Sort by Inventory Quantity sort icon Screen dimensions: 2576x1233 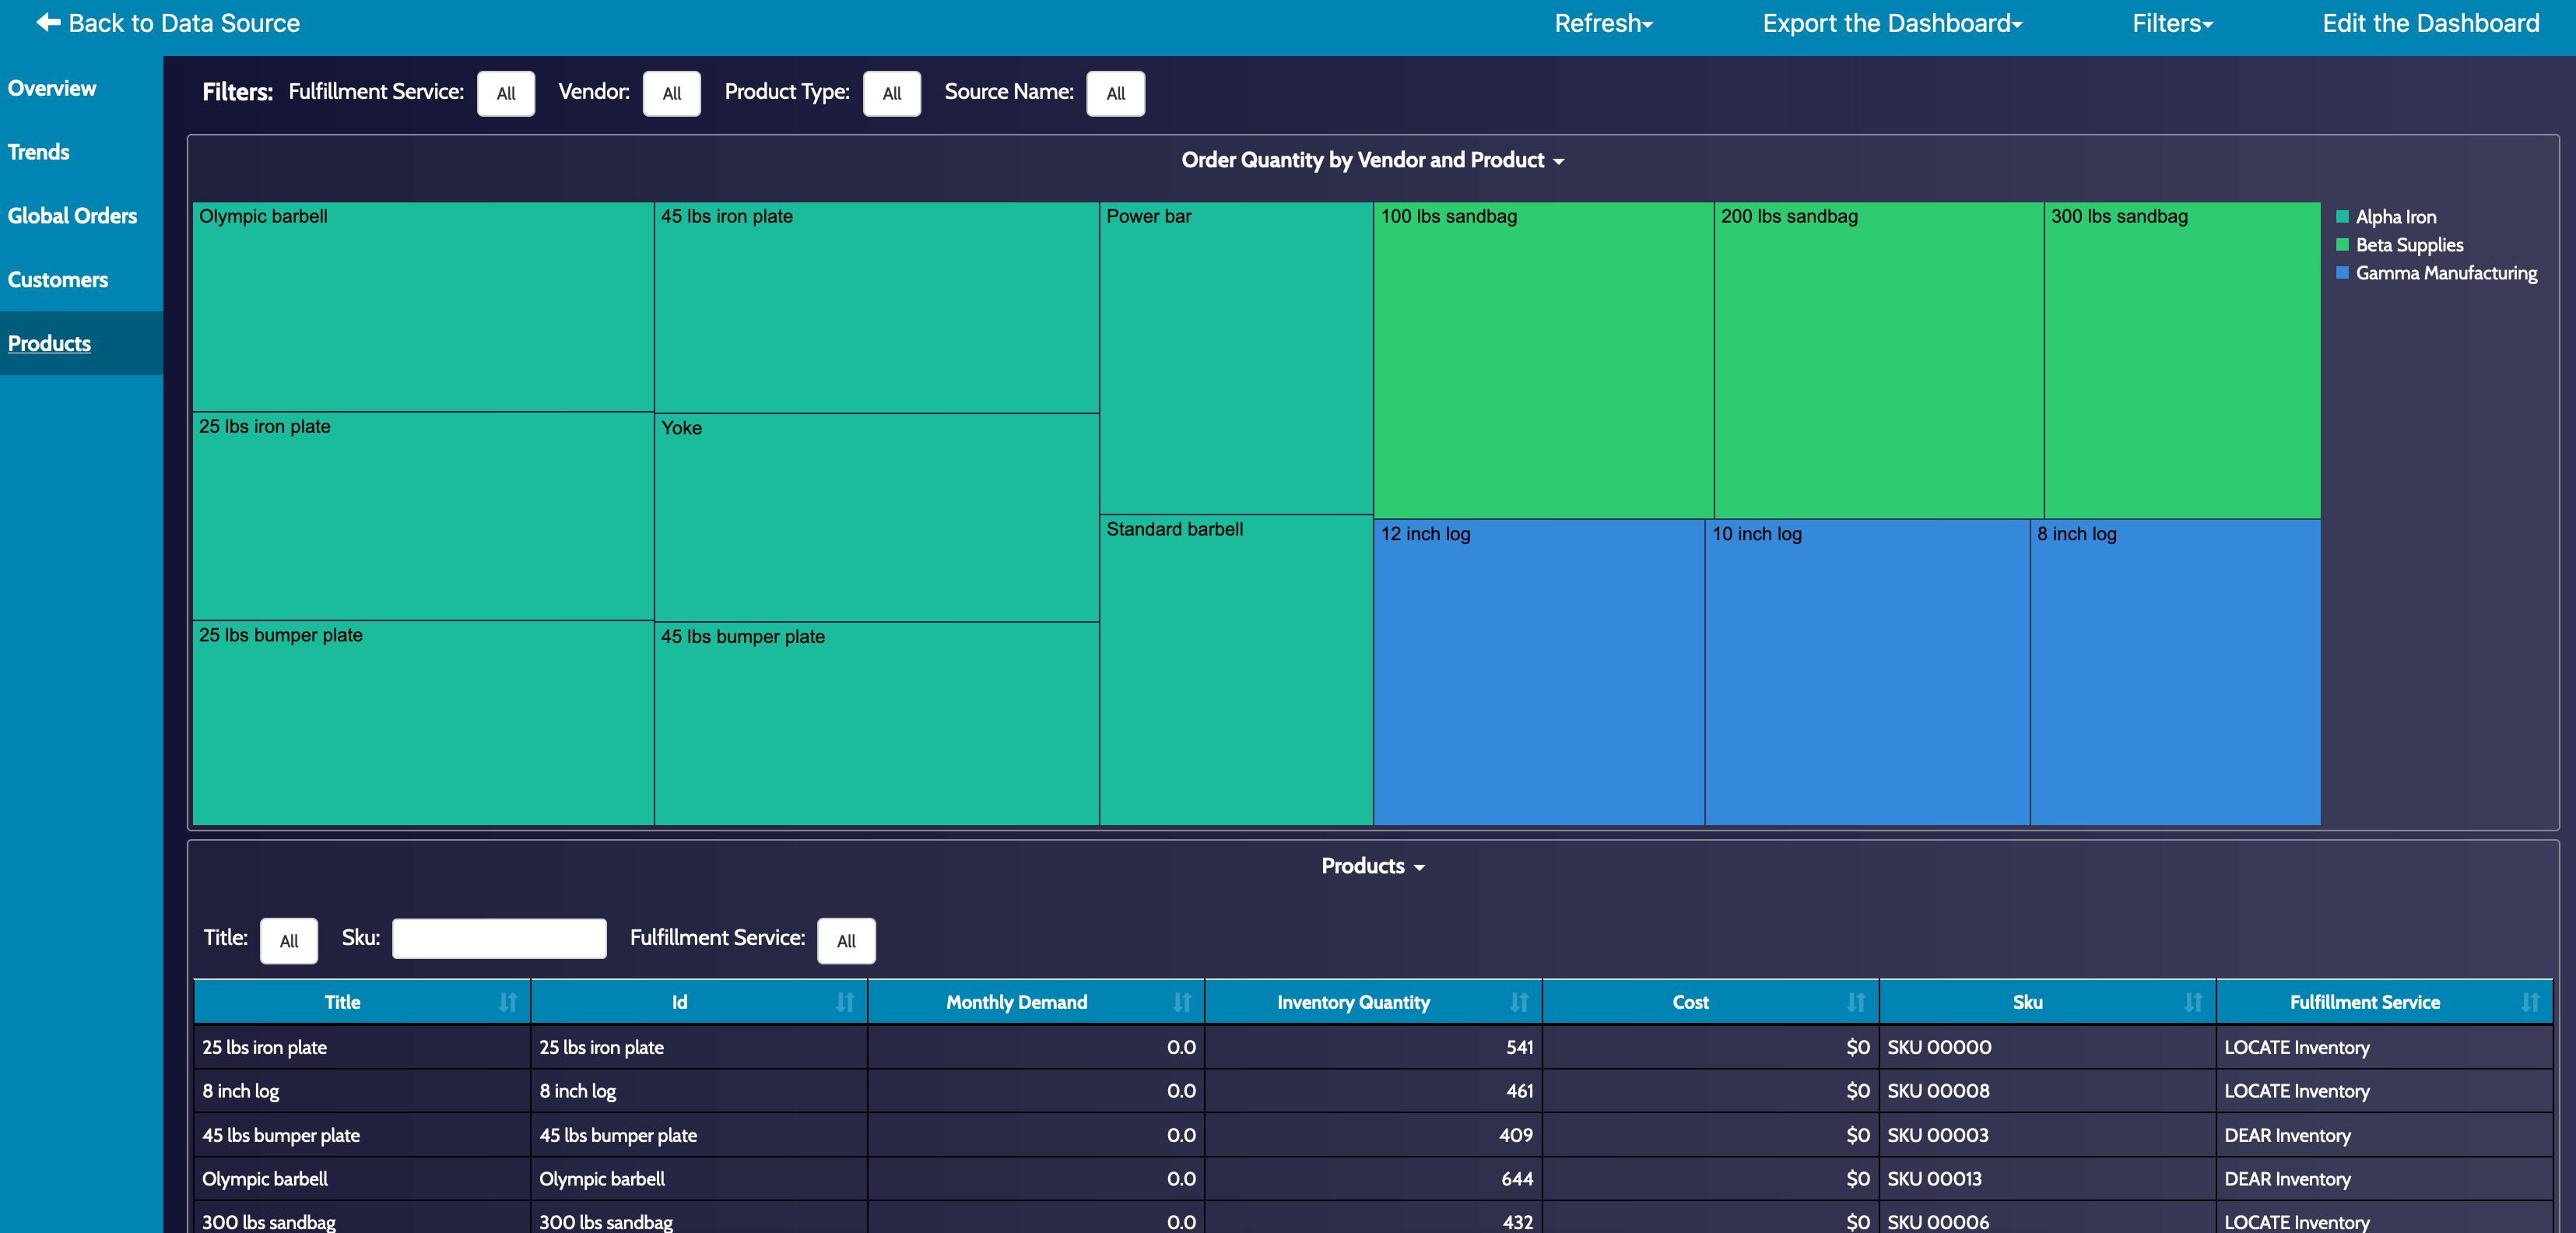(x=1519, y=1002)
